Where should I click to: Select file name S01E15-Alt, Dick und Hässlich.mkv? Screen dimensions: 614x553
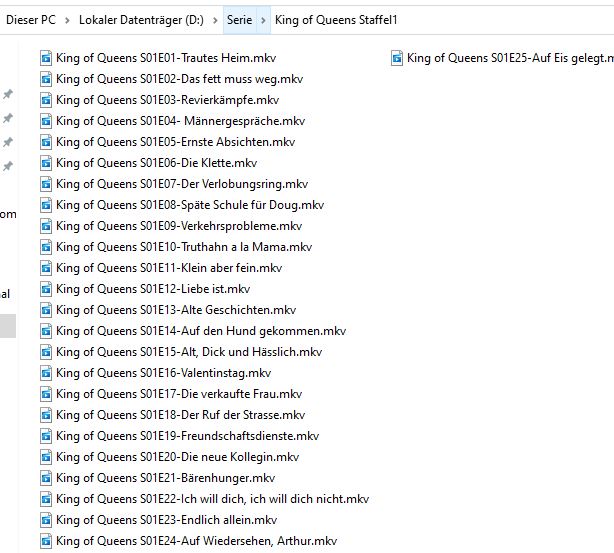tap(189, 352)
